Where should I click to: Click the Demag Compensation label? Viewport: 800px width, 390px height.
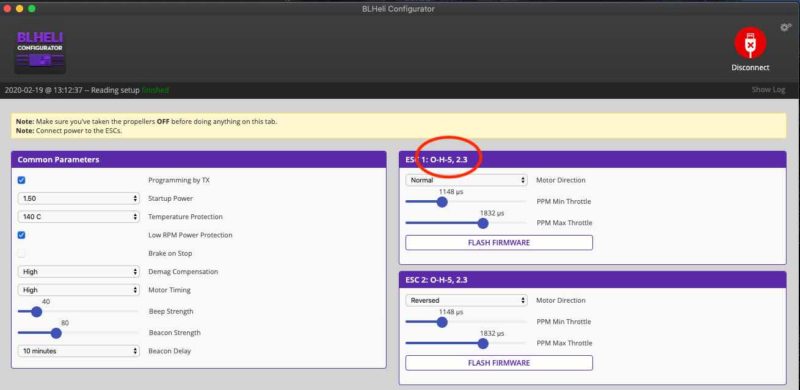pyautogui.click(x=183, y=272)
